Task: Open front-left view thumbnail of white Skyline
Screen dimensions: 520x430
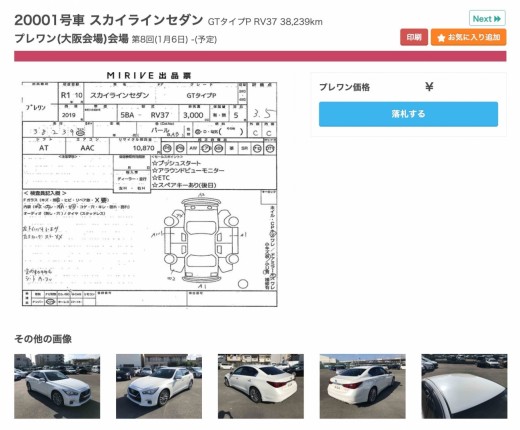Action: (159, 386)
